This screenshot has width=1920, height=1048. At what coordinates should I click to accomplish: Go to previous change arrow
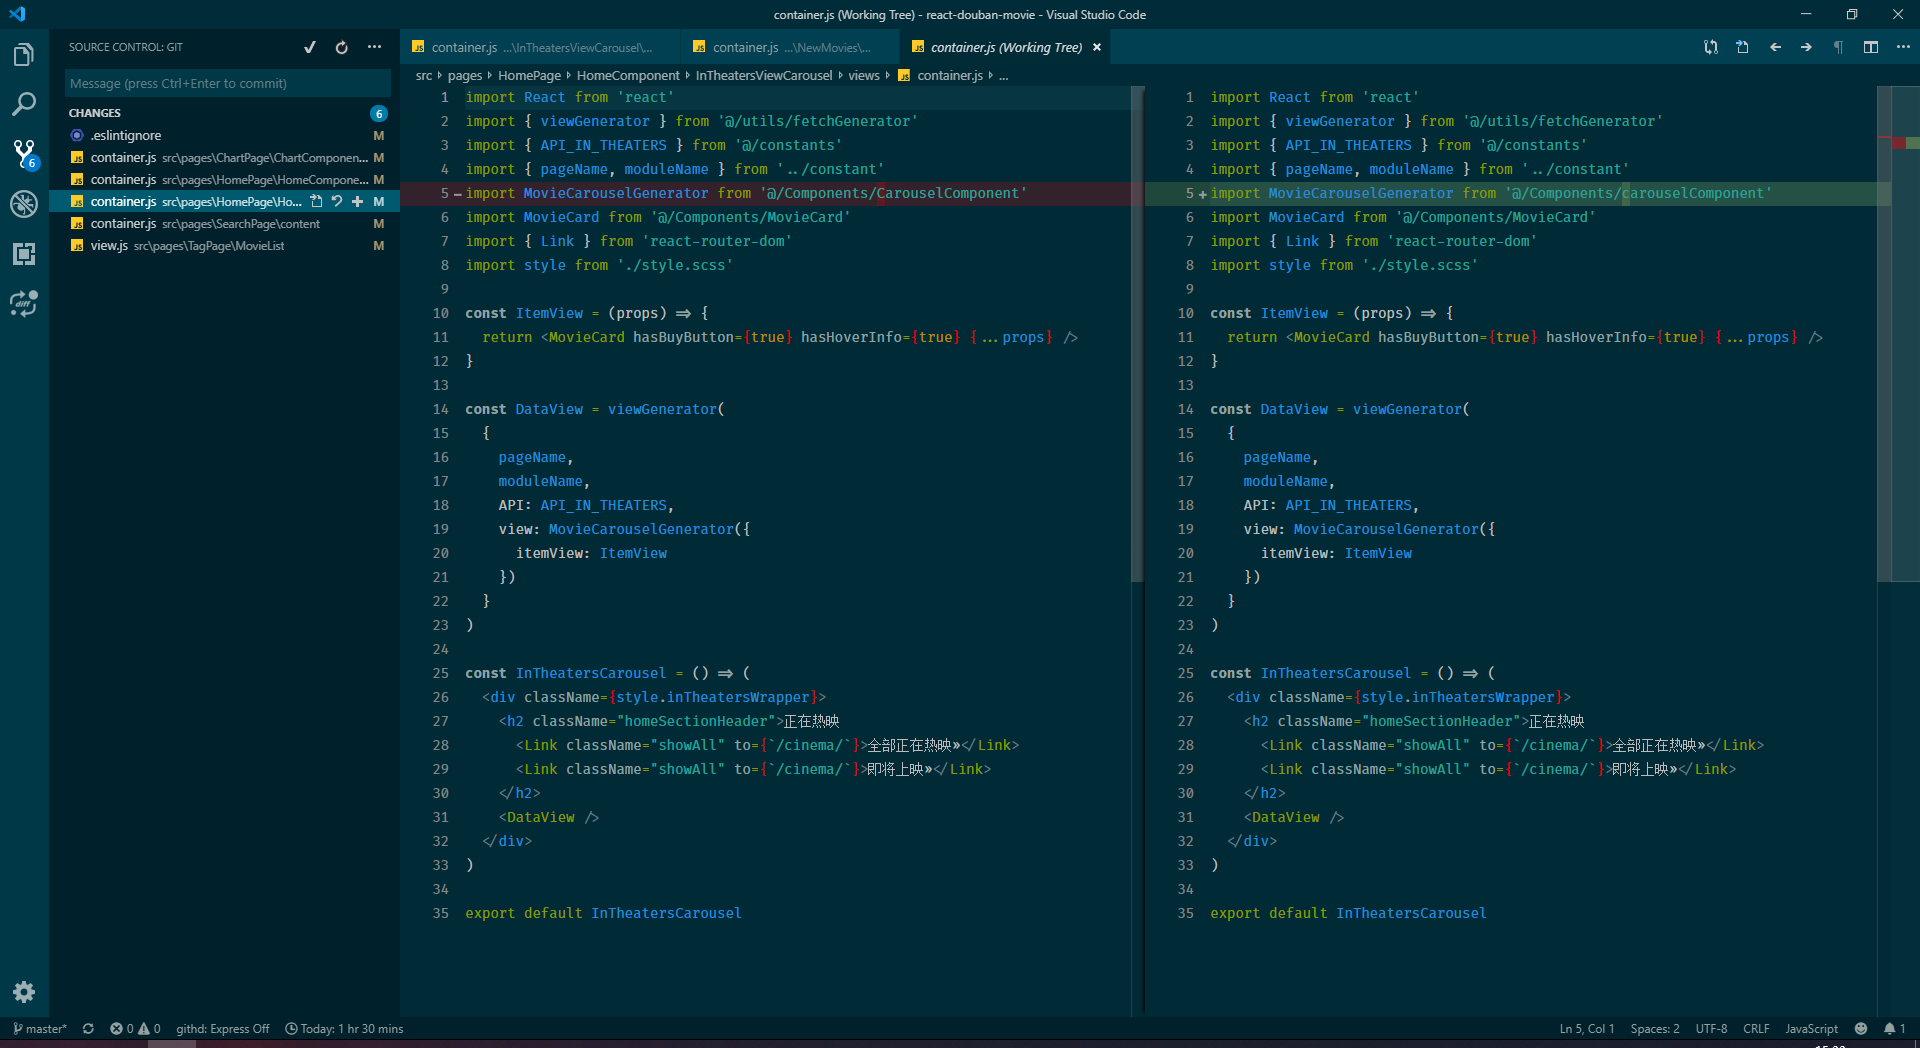coord(1775,47)
